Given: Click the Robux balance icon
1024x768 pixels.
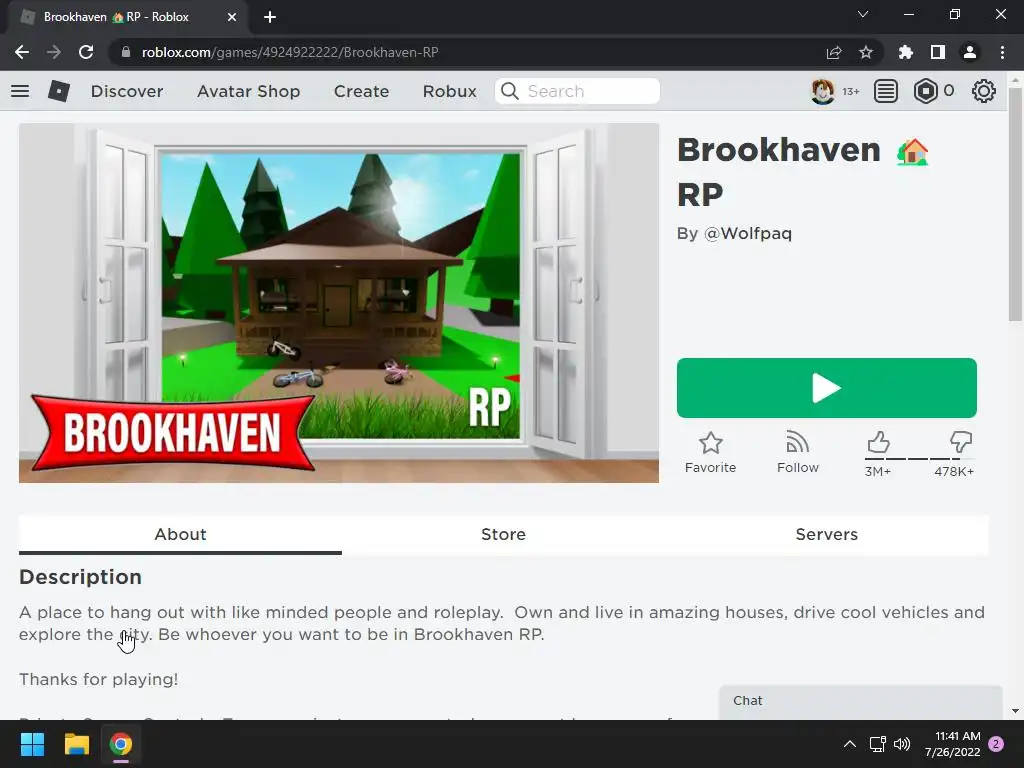Looking at the screenshot, I should coord(925,91).
